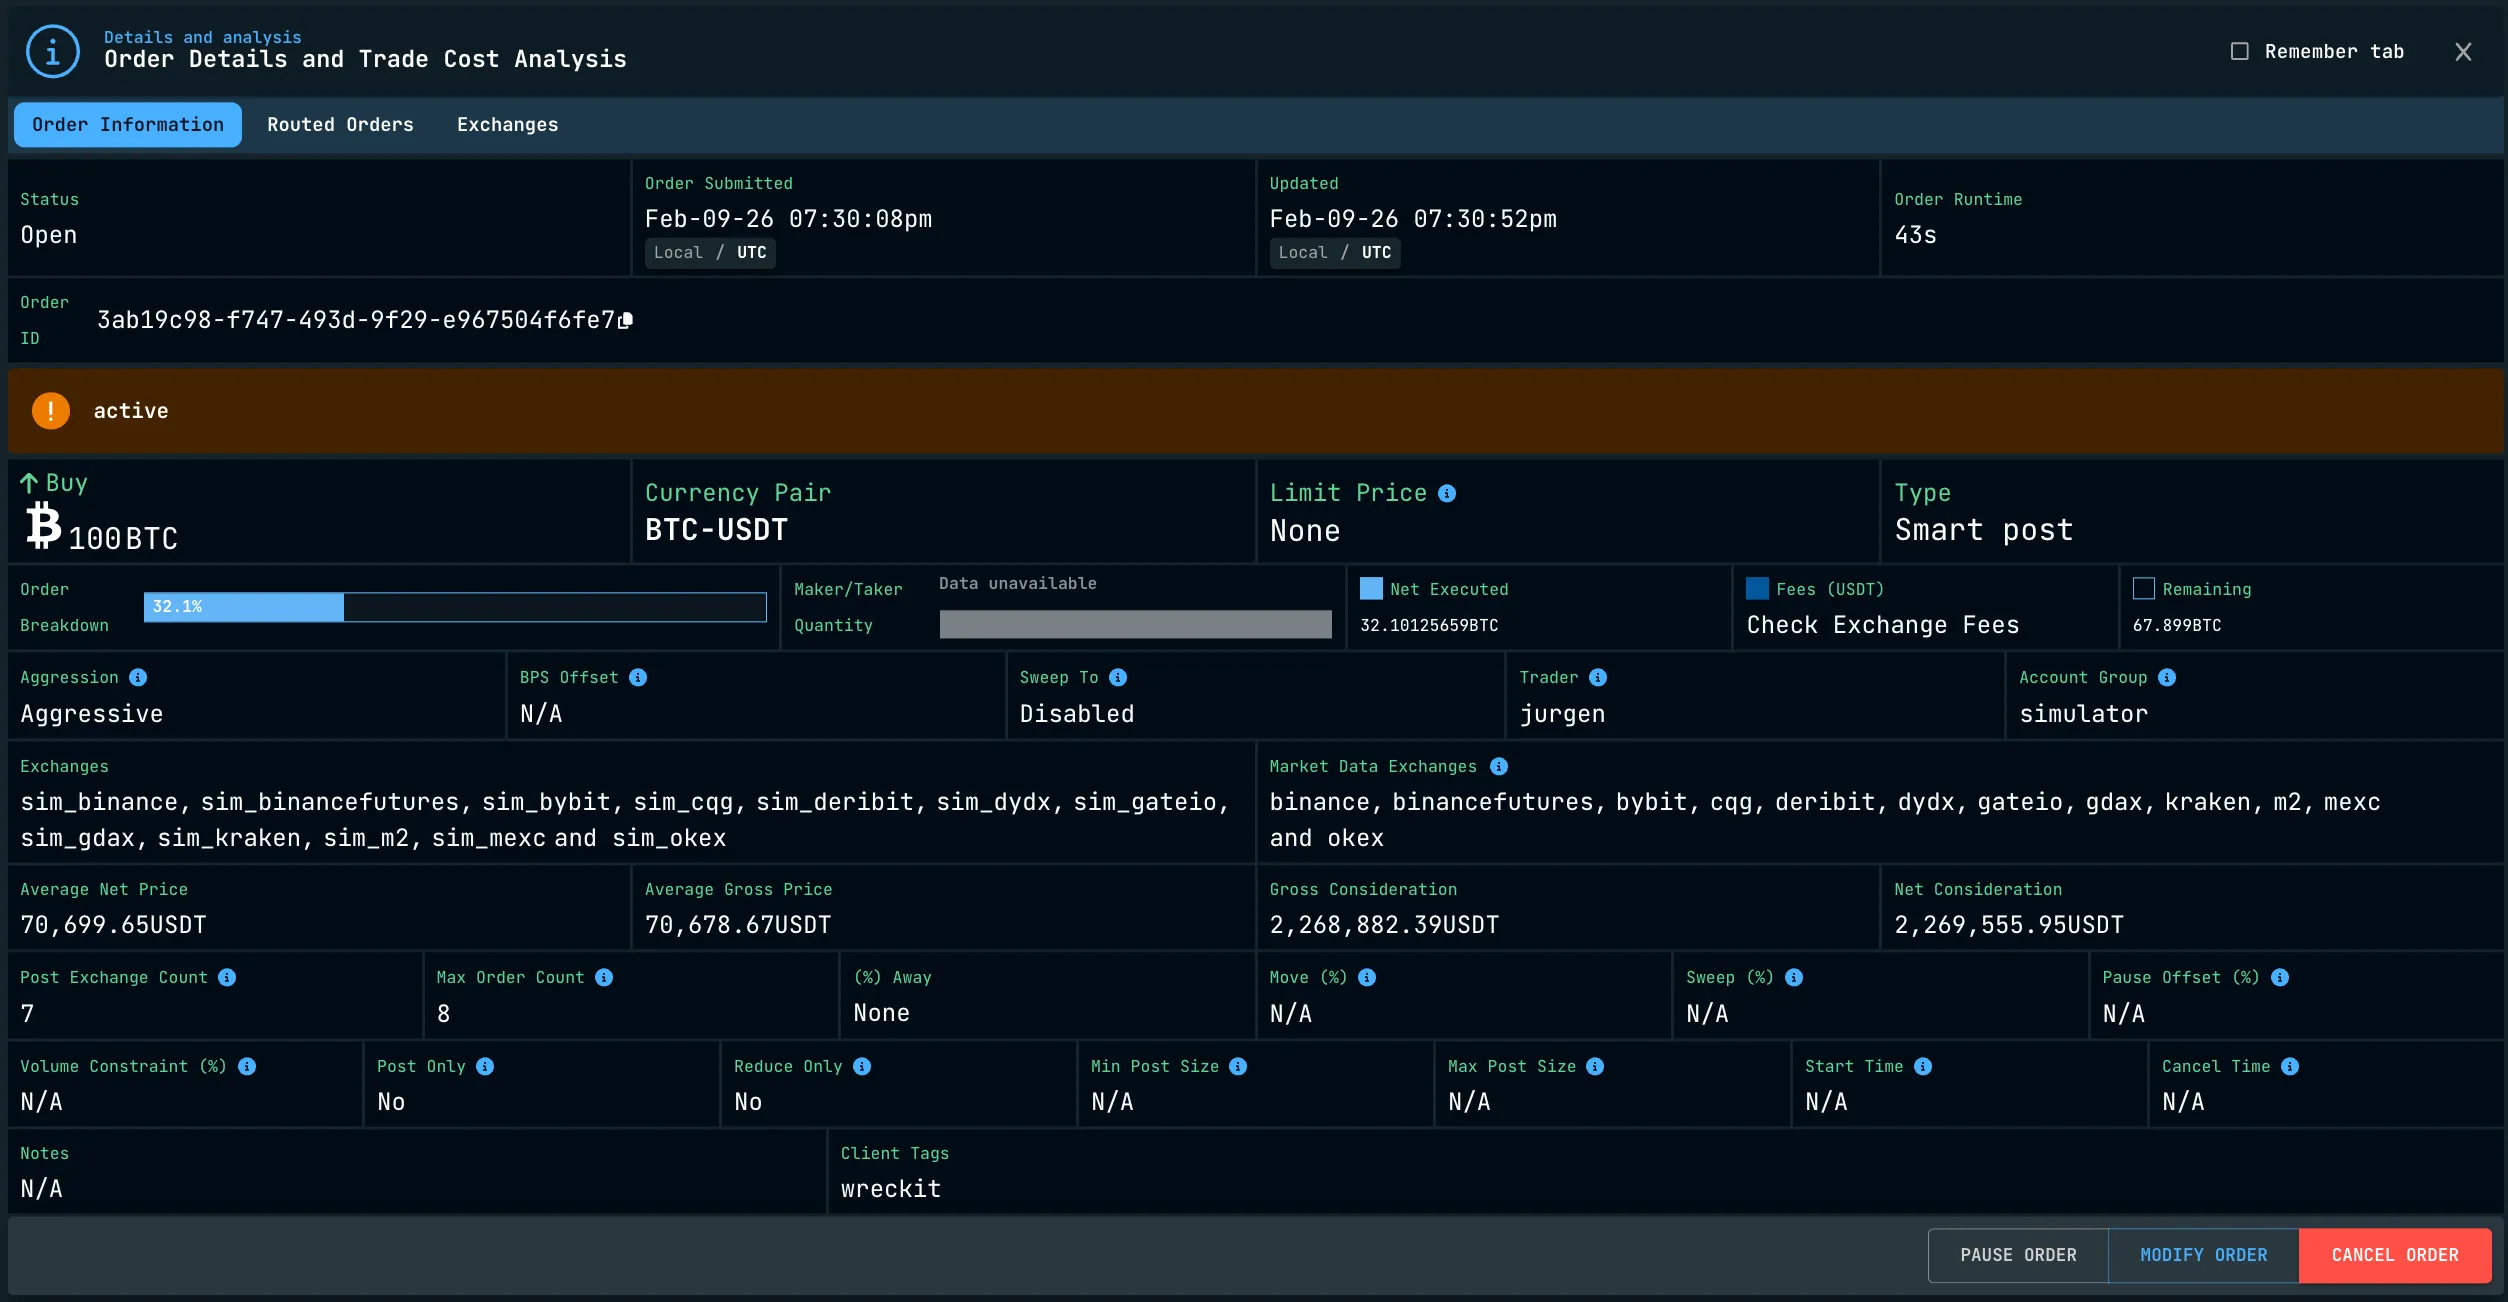The image size is (2508, 1302).
Task: Toggle Local/UTC under Order Submitted
Action: point(710,253)
